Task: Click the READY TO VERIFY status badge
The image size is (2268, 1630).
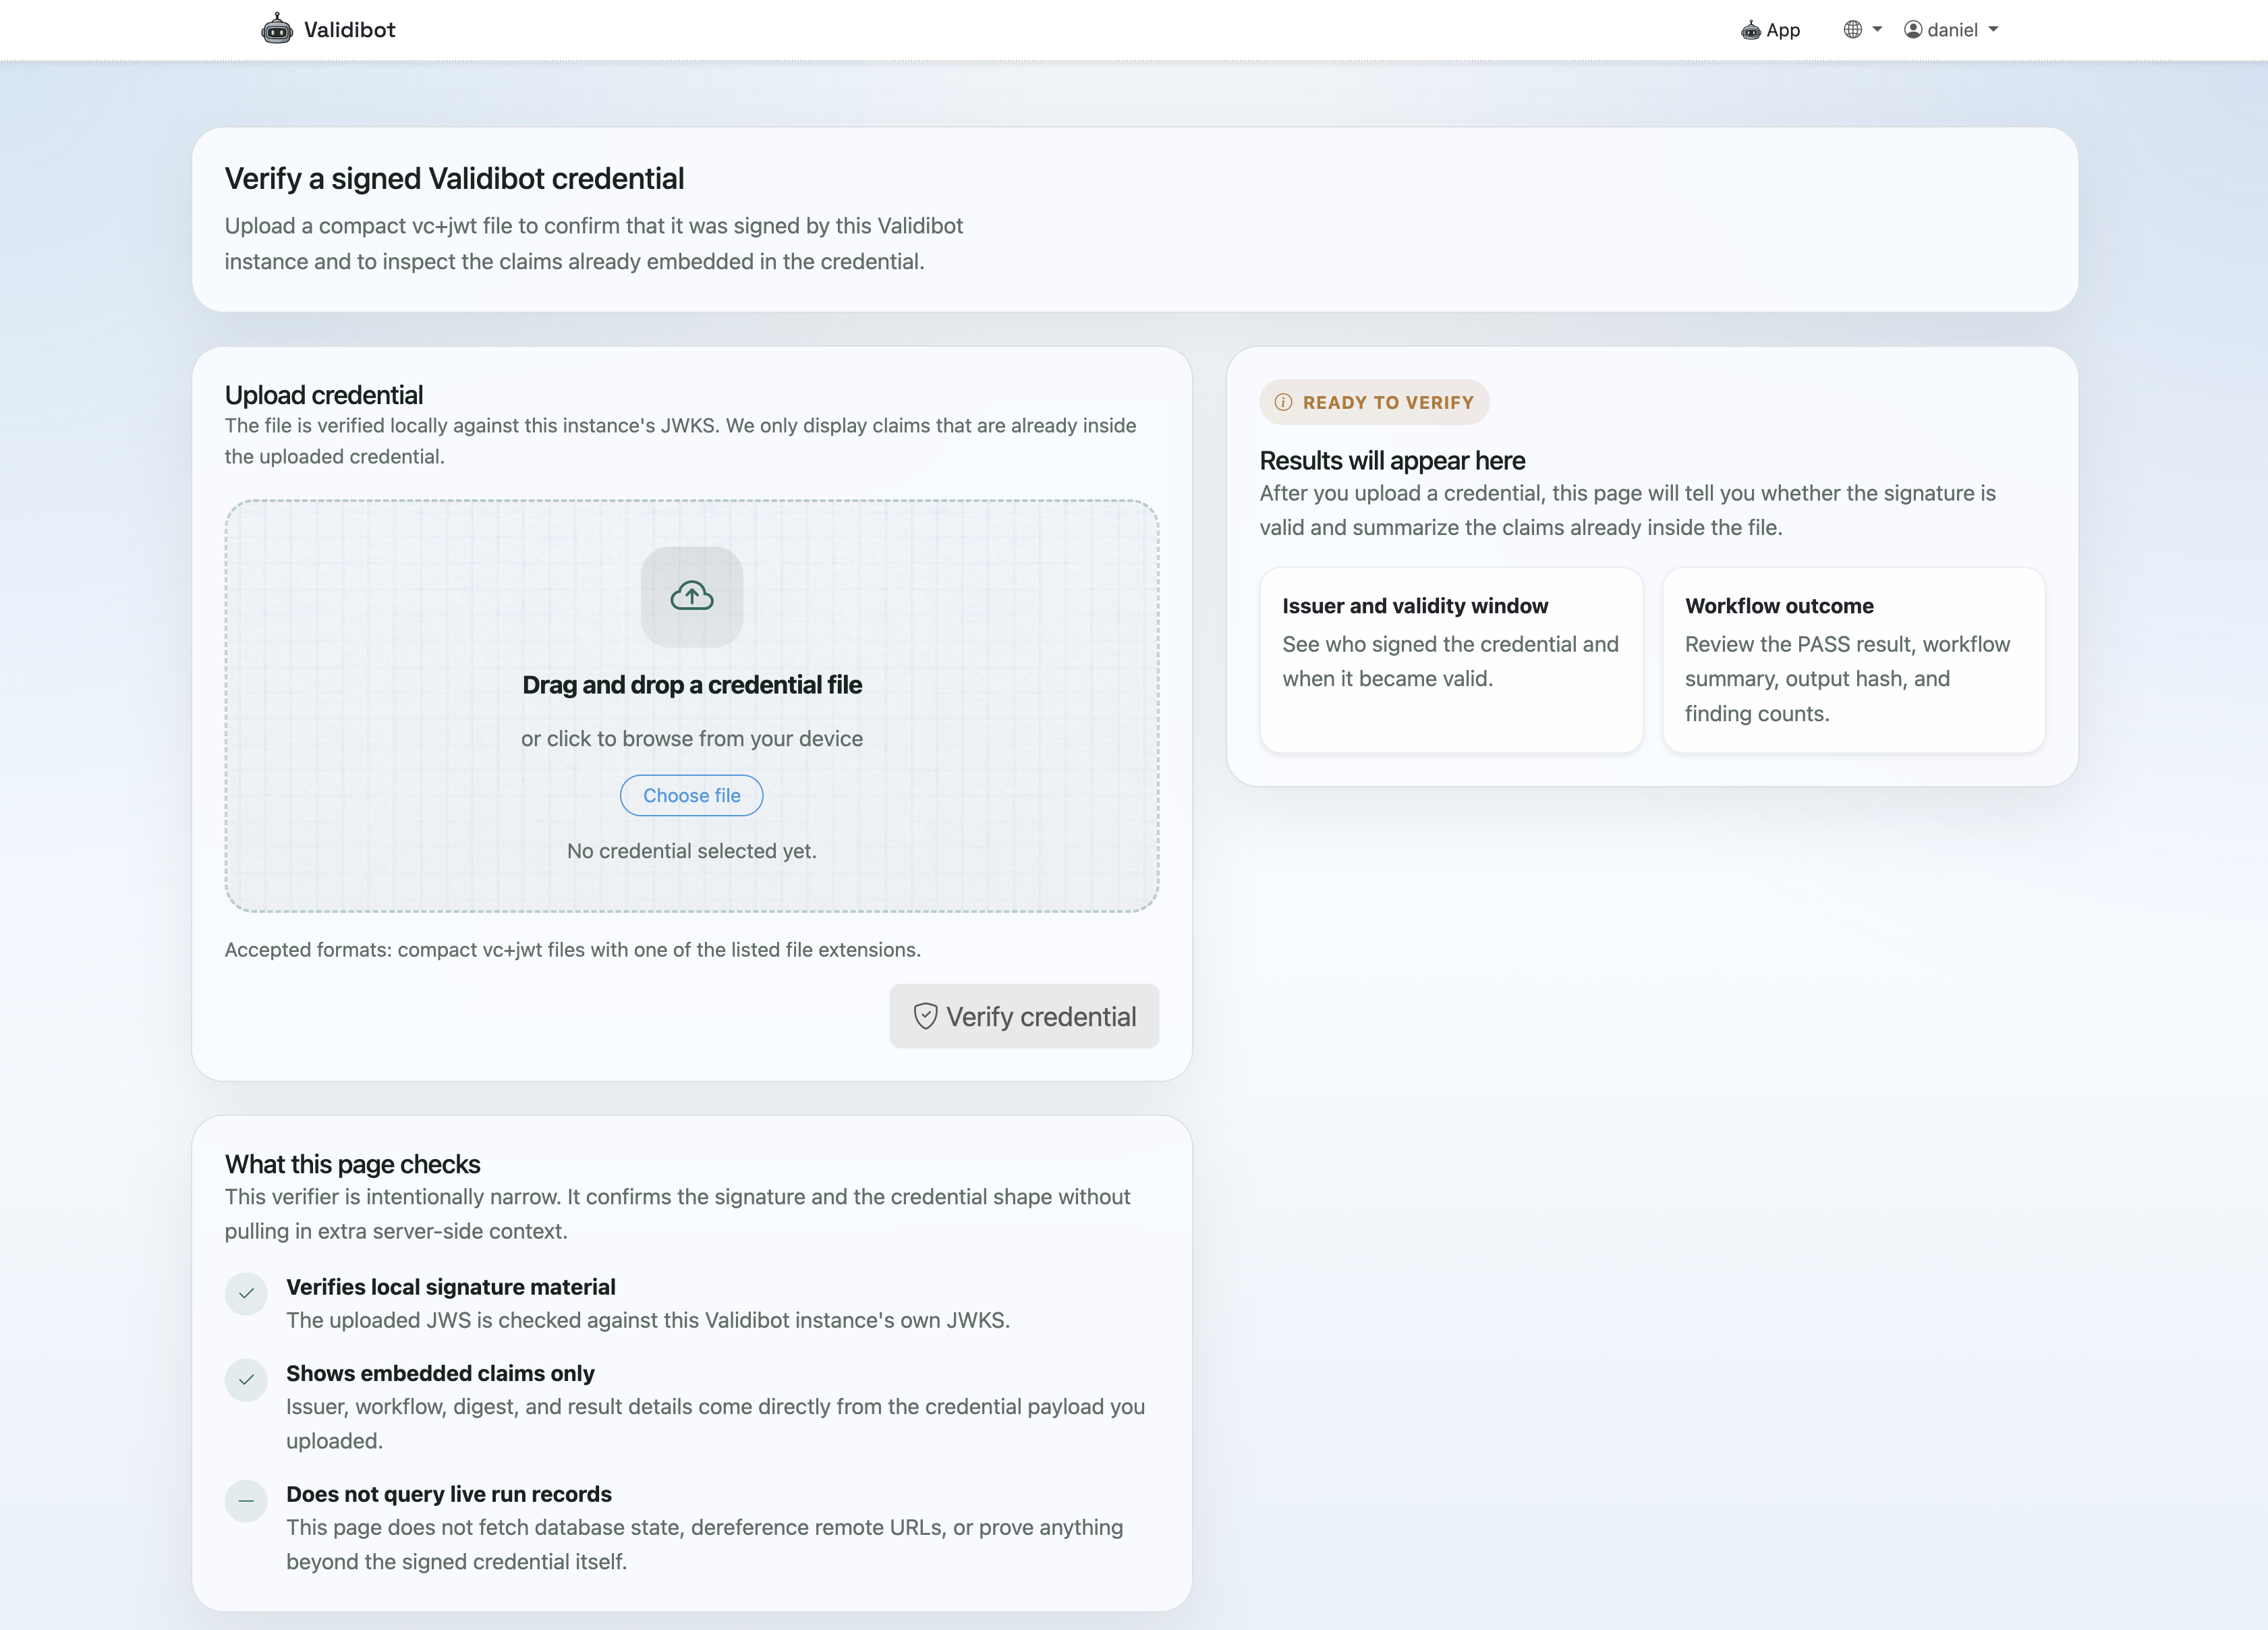Action: [1374, 402]
